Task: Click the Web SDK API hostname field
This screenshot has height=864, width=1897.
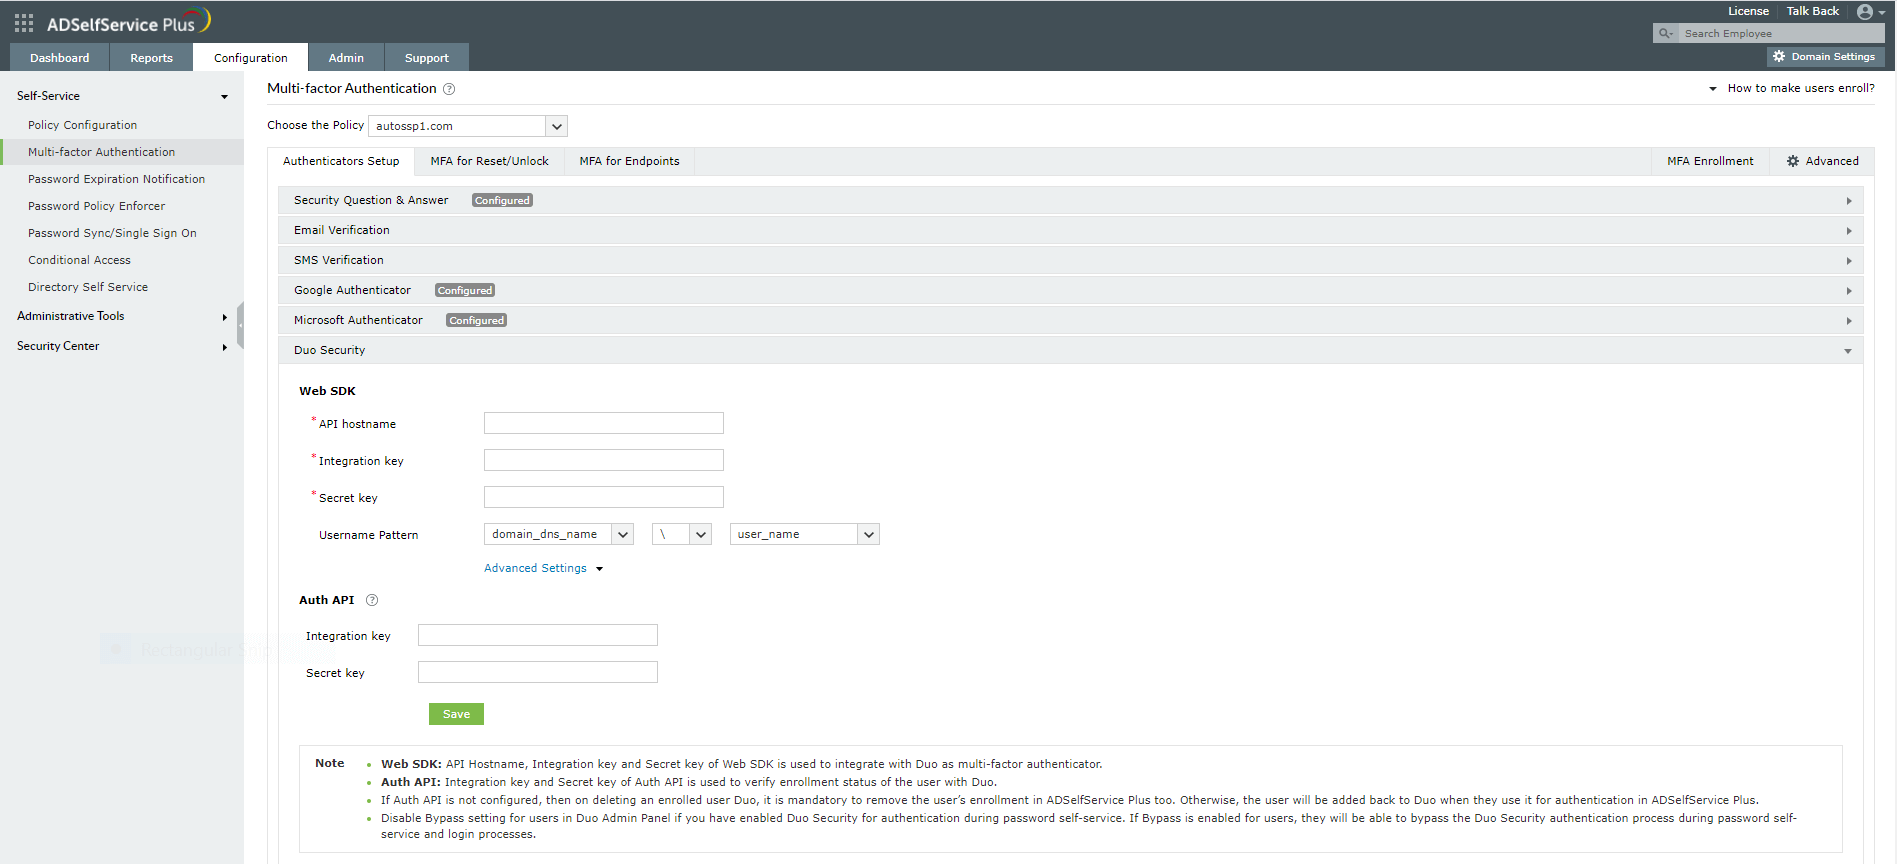Action: [x=604, y=423]
